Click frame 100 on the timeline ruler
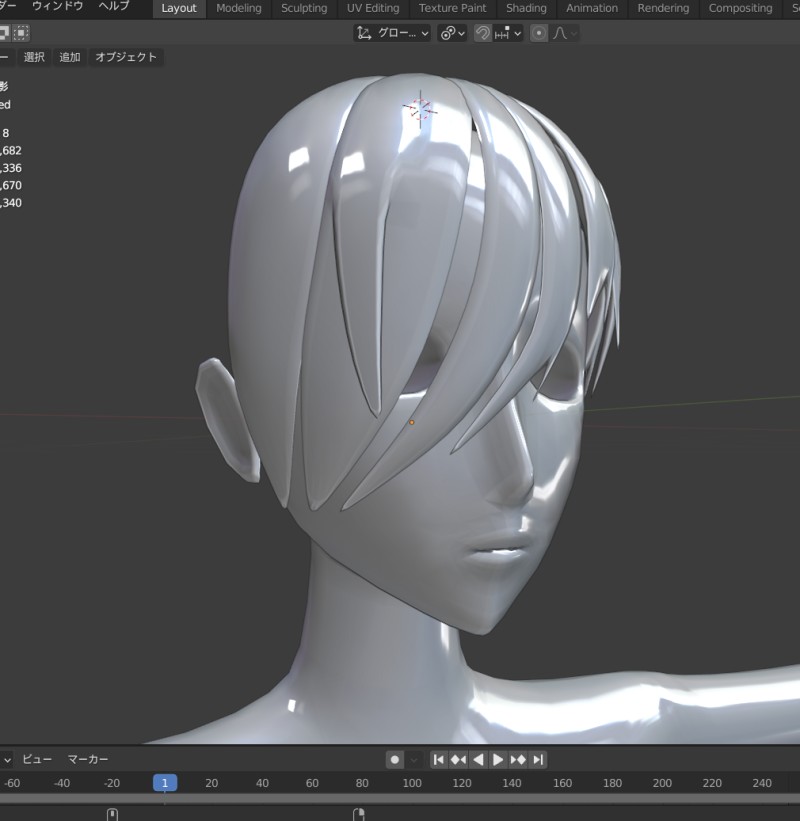 pyautogui.click(x=412, y=783)
